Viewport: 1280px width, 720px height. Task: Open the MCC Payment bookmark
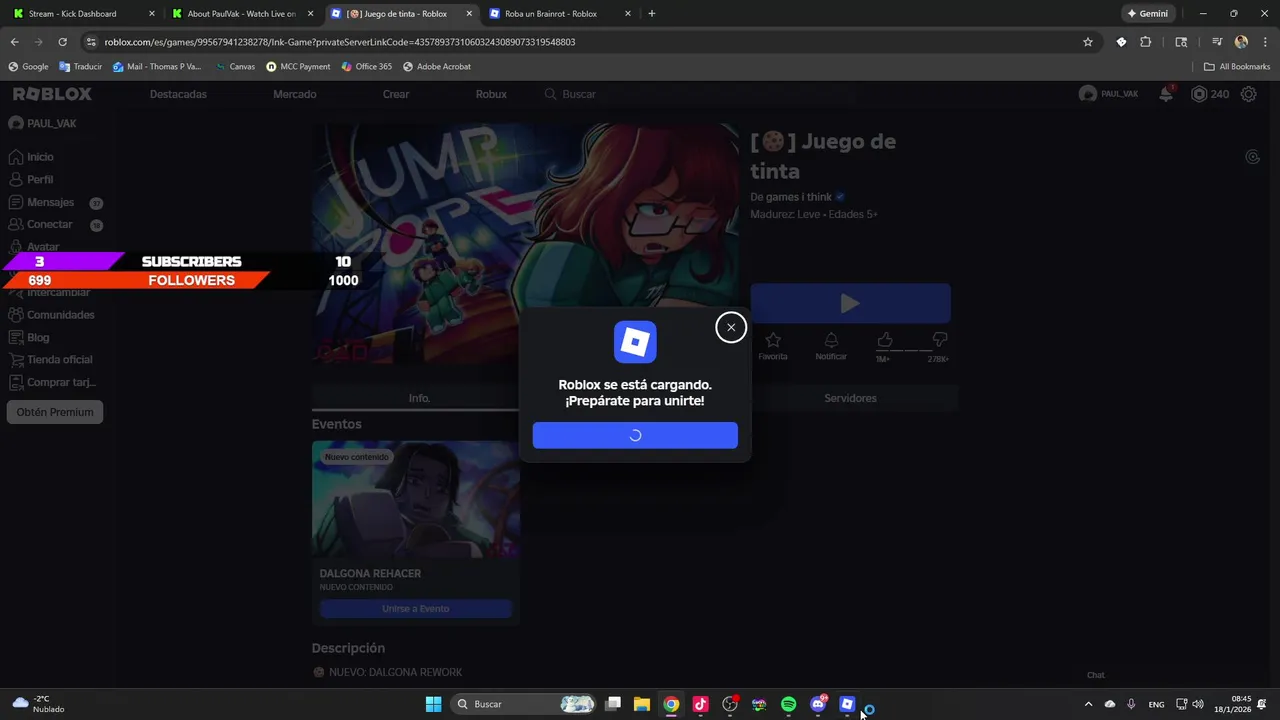tap(298, 67)
